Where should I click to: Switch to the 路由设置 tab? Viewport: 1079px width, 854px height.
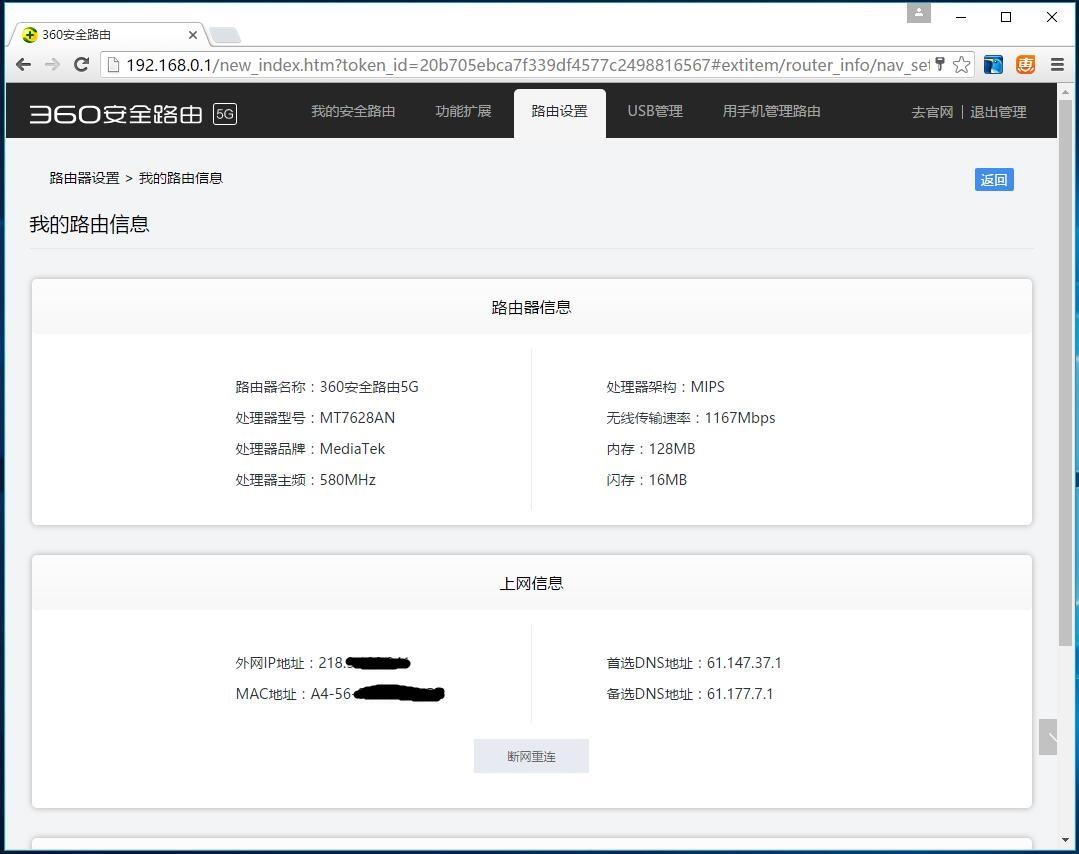(x=559, y=112)
